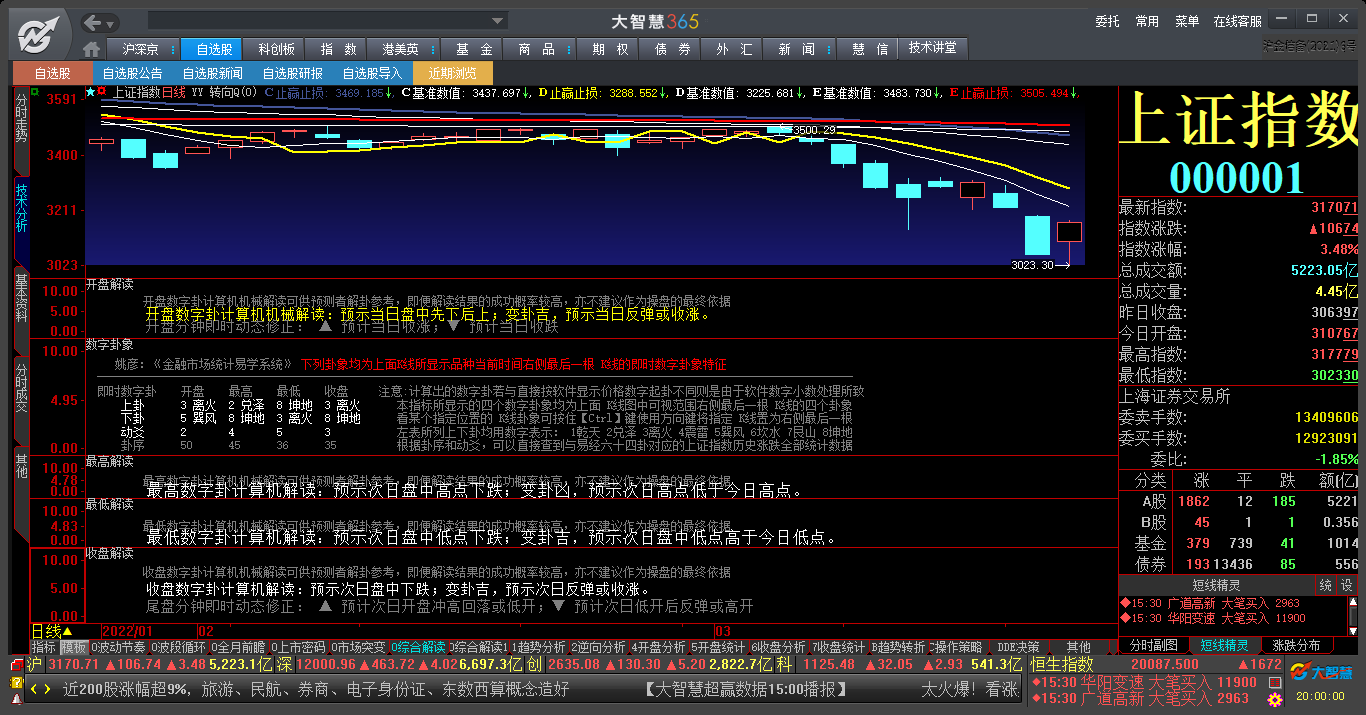Image resolution: width=1366 pixels, height=715 pixels.
Task: Select the 0波段循环 indicator tab
Action: 178,647
